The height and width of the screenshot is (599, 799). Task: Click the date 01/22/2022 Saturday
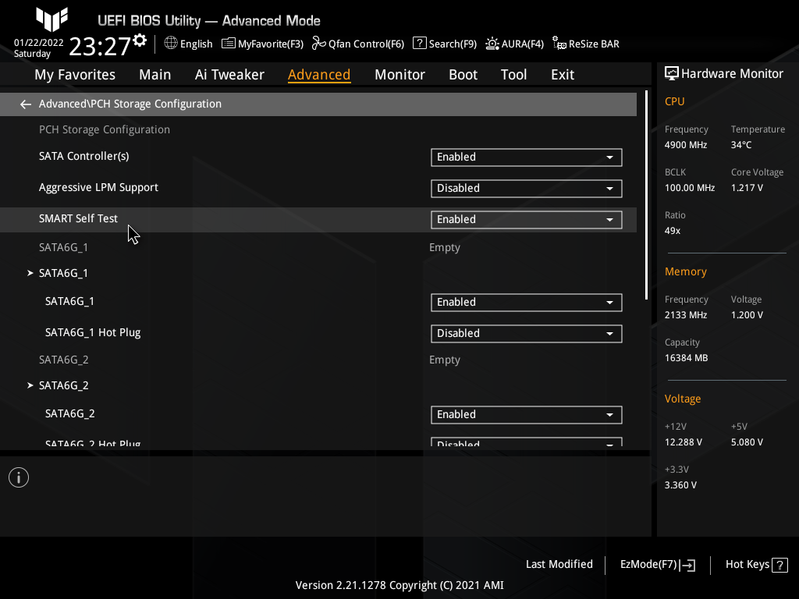[38, 48]
